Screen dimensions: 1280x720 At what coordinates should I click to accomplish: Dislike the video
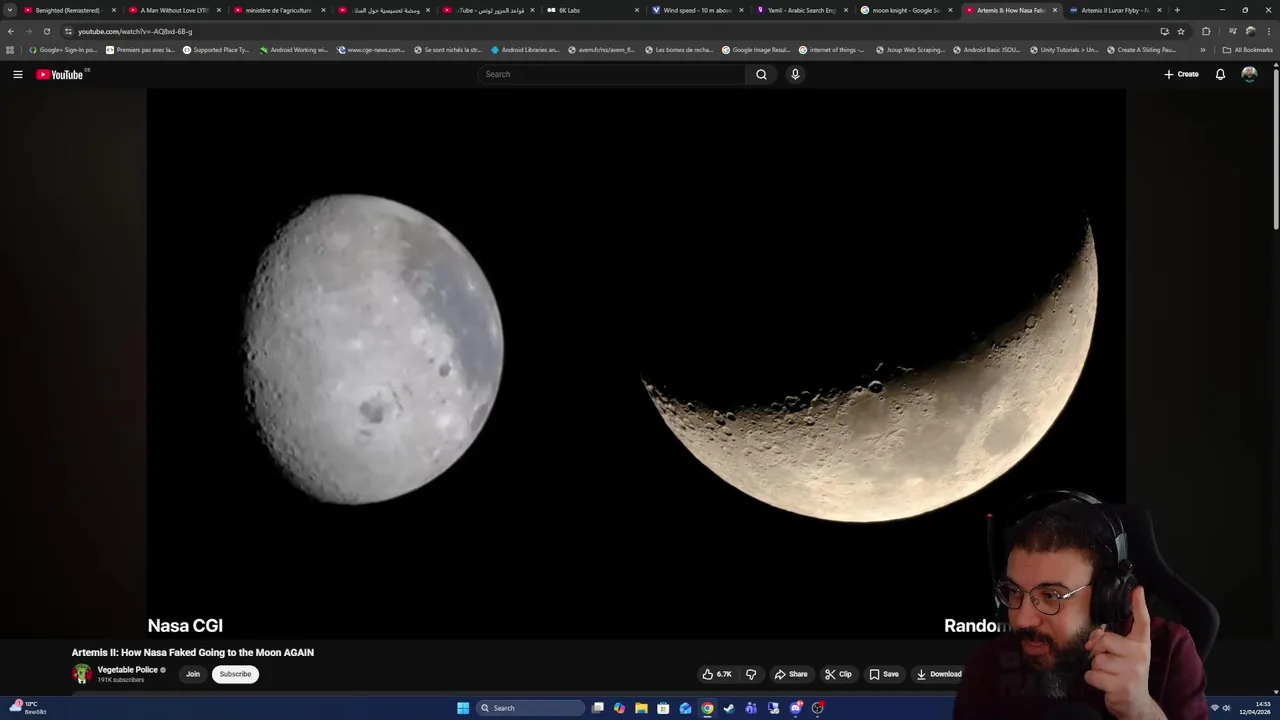[751, 674]
